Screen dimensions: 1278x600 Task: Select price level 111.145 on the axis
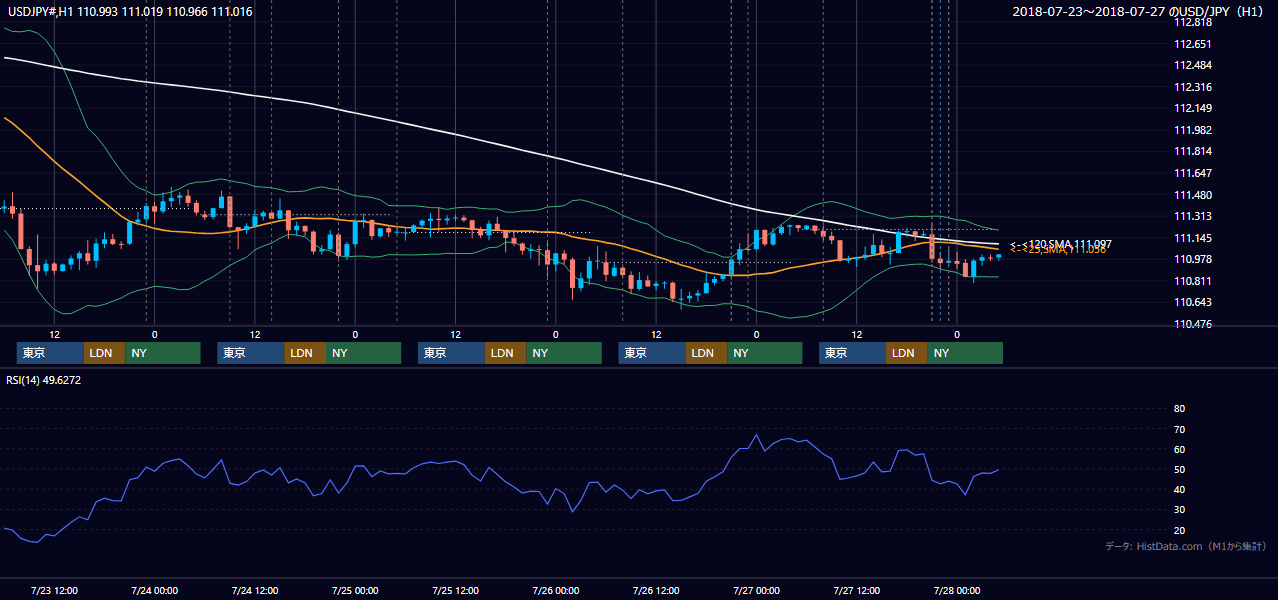[x=1193, y=238]
